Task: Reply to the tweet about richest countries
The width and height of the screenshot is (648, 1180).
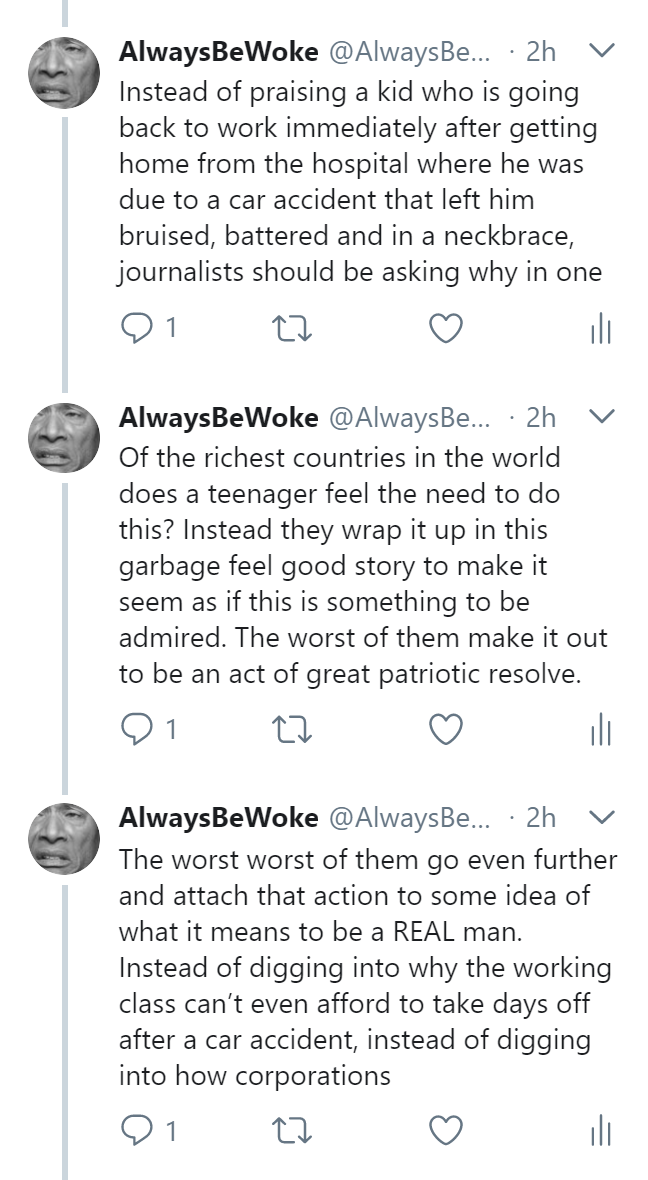Action: point(135,730)
